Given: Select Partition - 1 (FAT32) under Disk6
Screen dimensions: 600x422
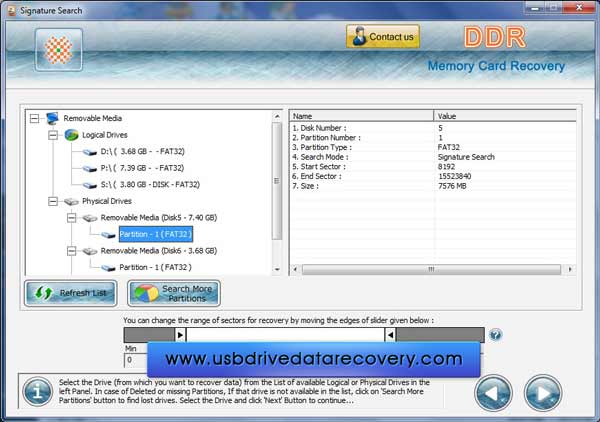Looking at the screenshot, I should (x=155, y=267).
